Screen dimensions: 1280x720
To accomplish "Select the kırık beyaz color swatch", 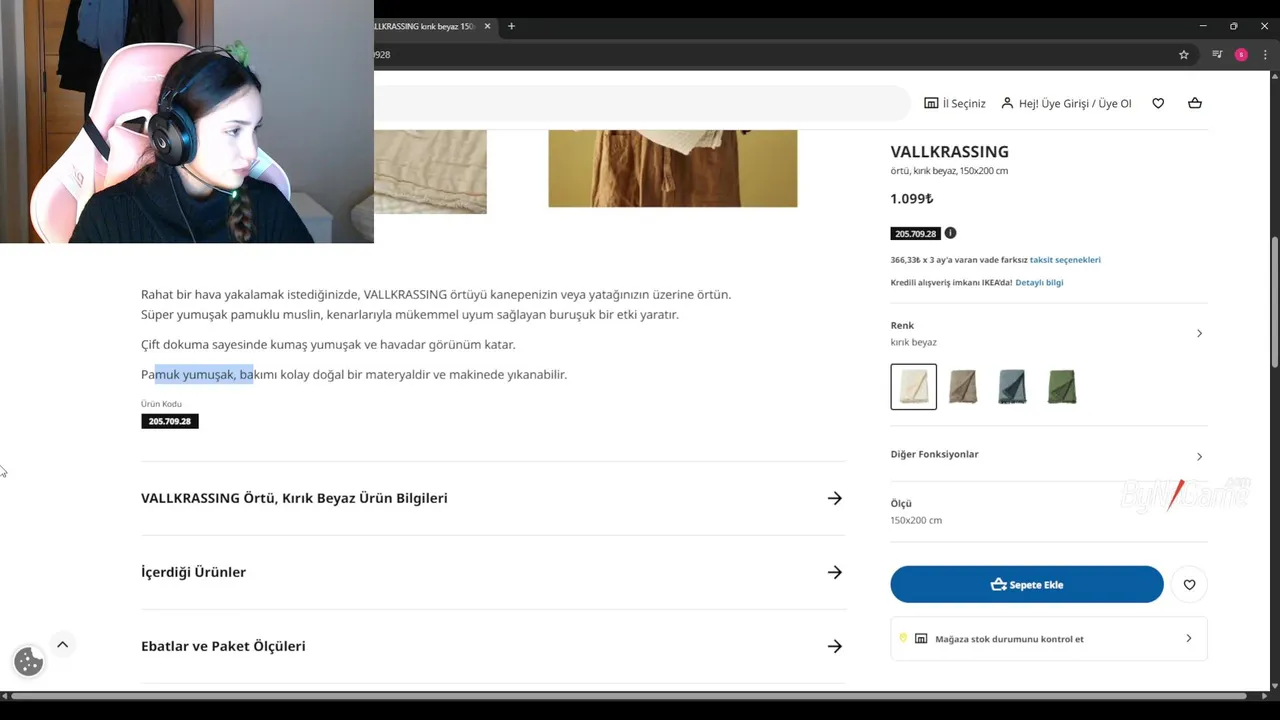I will (x=914, y=387).
